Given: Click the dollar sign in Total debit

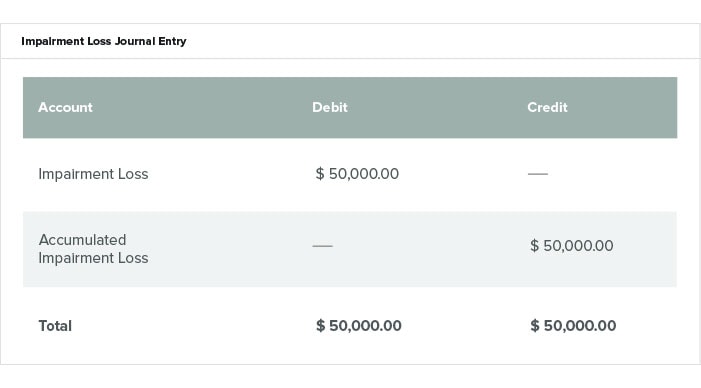Looking at the screenshot, I should [321, 325].
